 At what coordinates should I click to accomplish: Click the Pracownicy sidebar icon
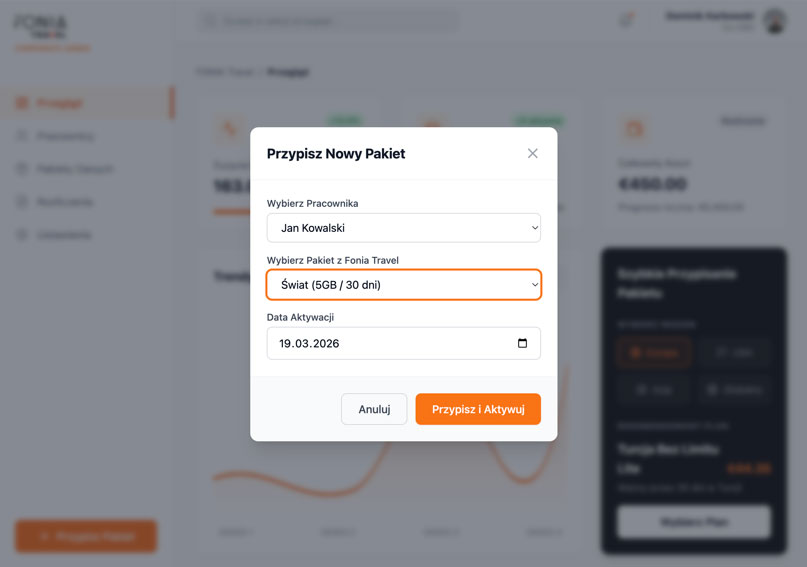click(x=22, y=136)
